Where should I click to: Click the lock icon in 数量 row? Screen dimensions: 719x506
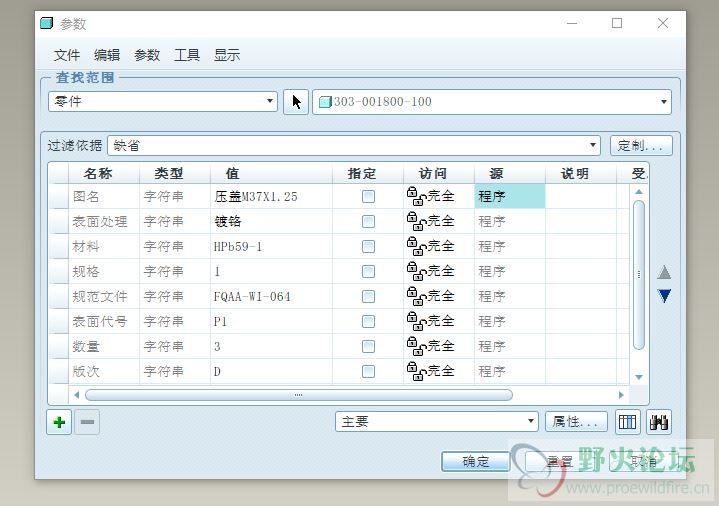coord(416,346)
